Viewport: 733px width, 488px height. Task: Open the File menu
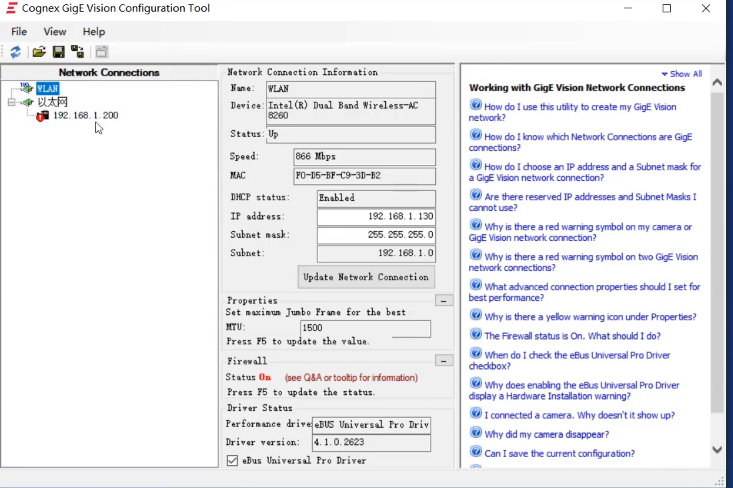19,31
